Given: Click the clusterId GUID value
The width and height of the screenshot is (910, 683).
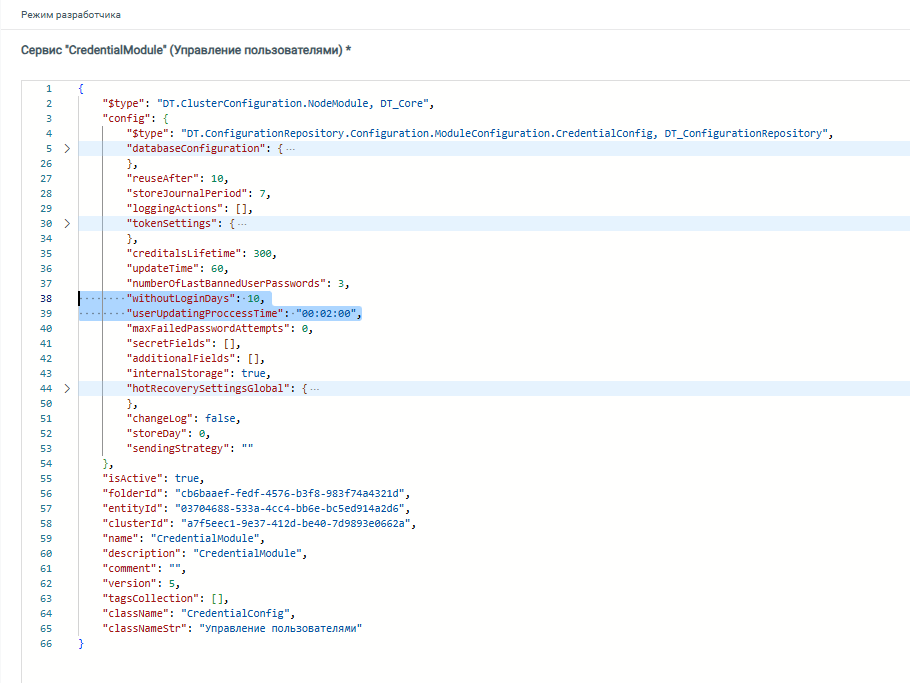Looking at the screenshot, I should pos(295,523).
